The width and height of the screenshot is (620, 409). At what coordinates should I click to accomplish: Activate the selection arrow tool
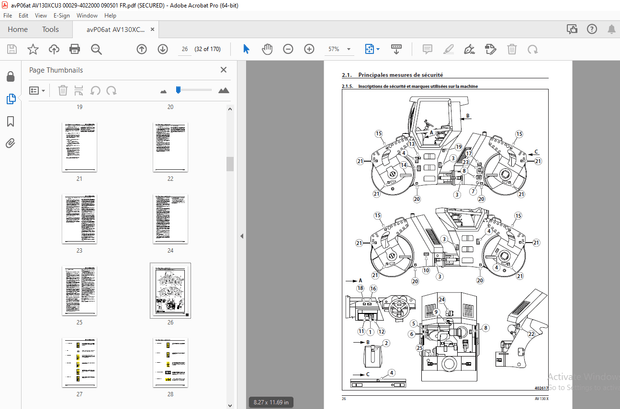point(246,49)
